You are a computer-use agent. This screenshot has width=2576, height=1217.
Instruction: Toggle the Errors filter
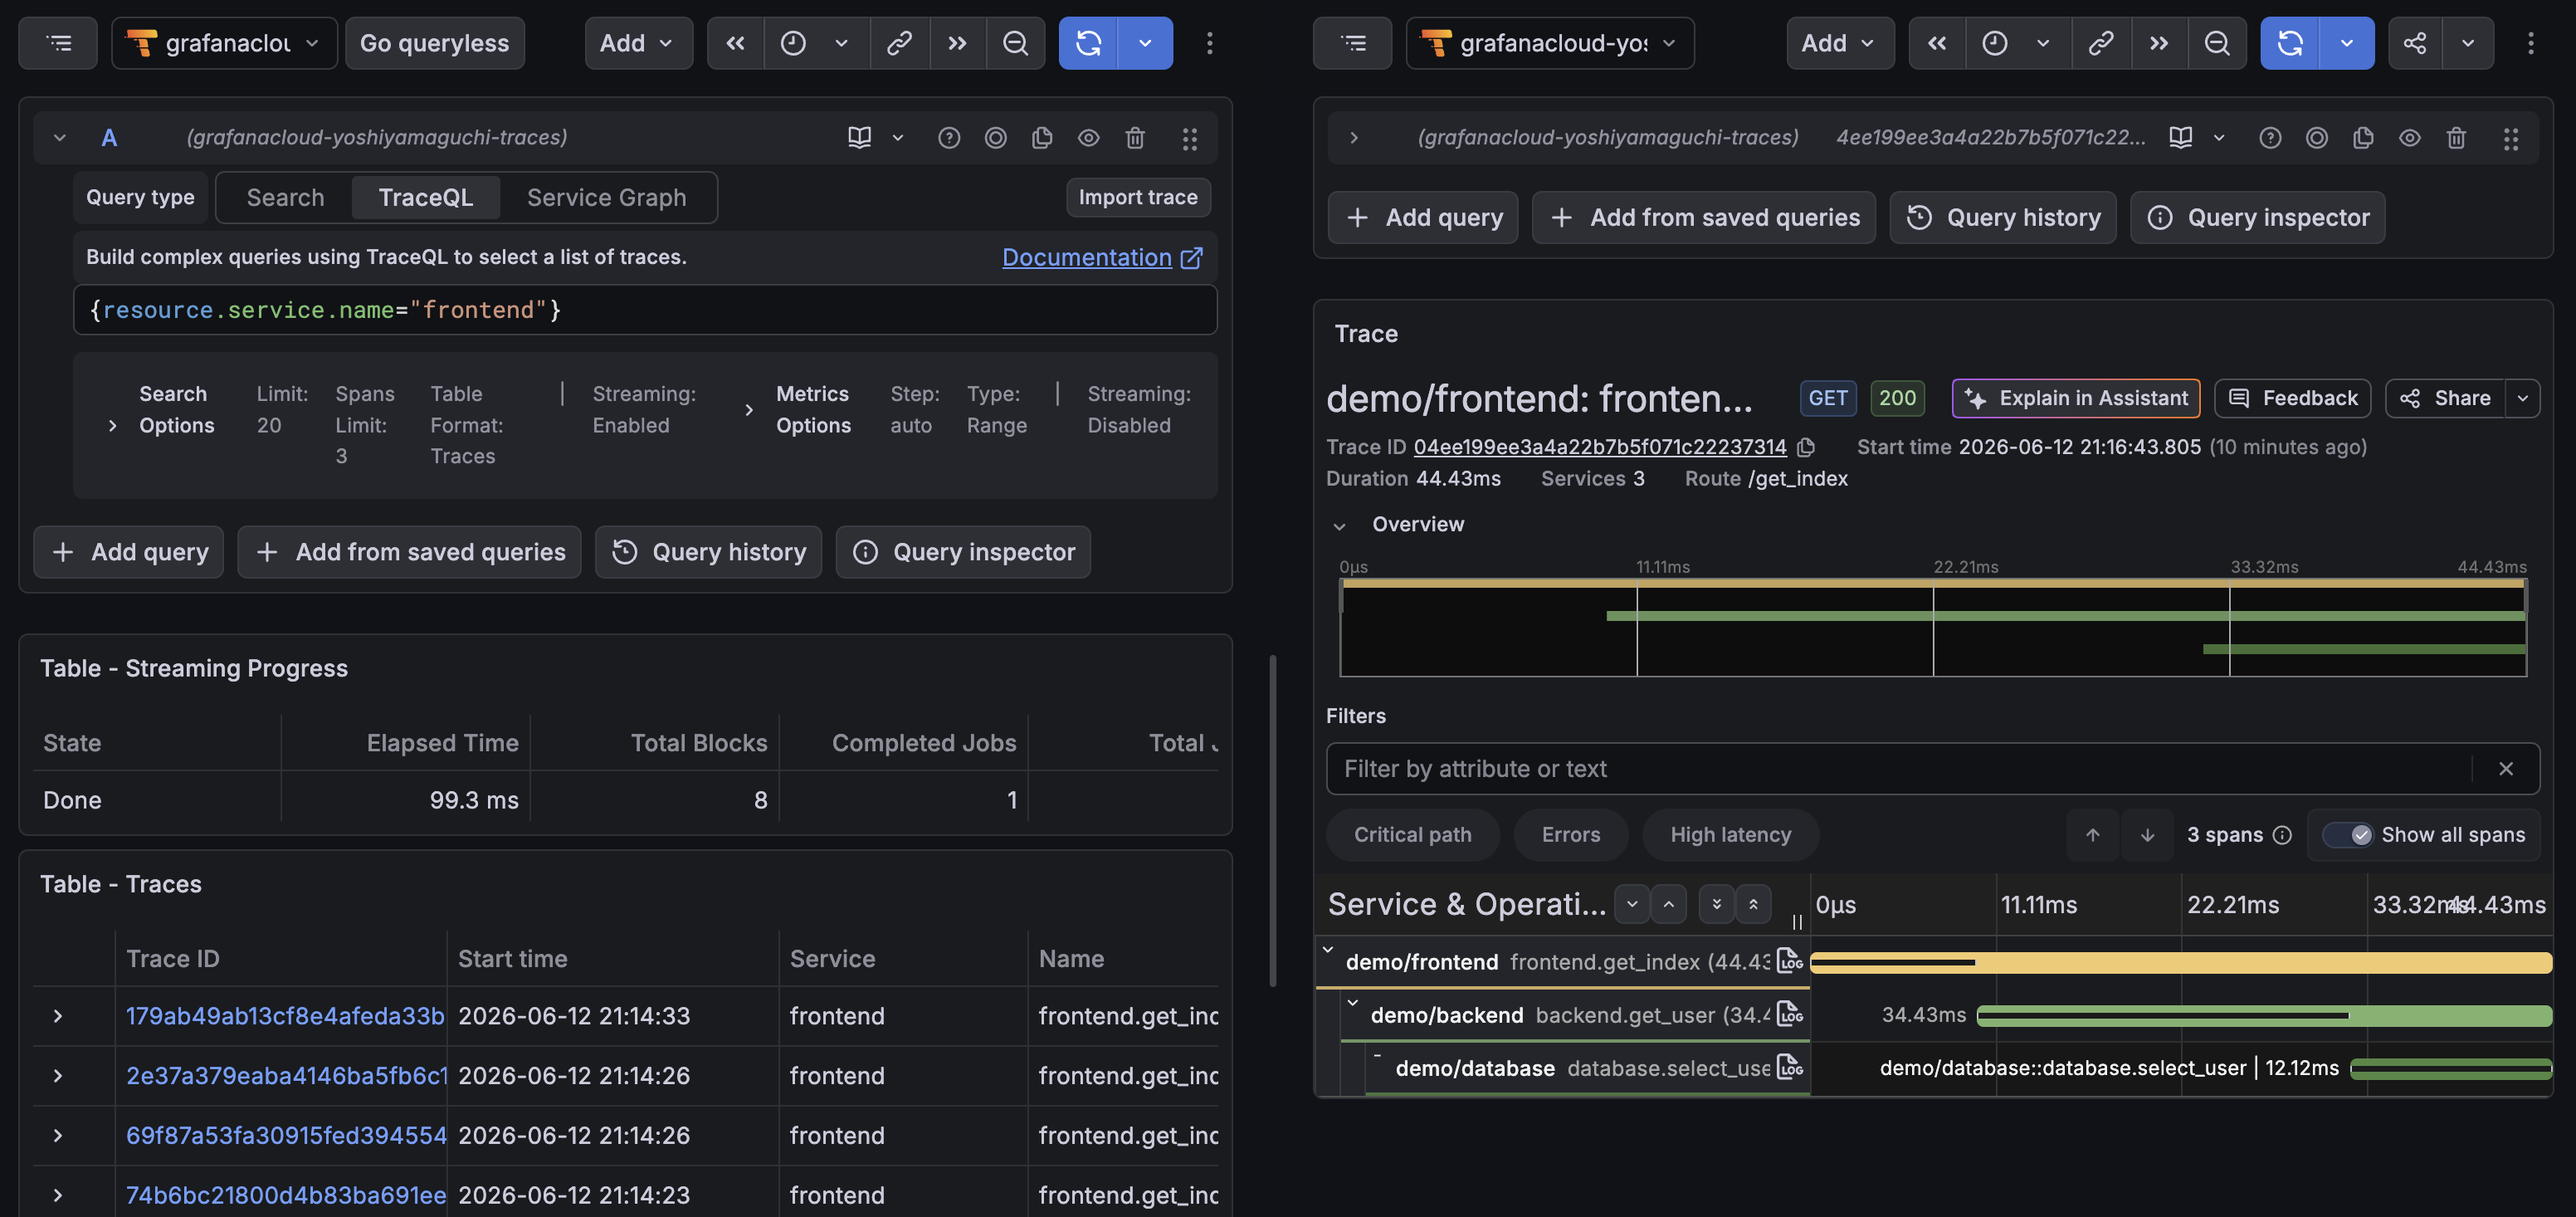[x=1571, y=835]
